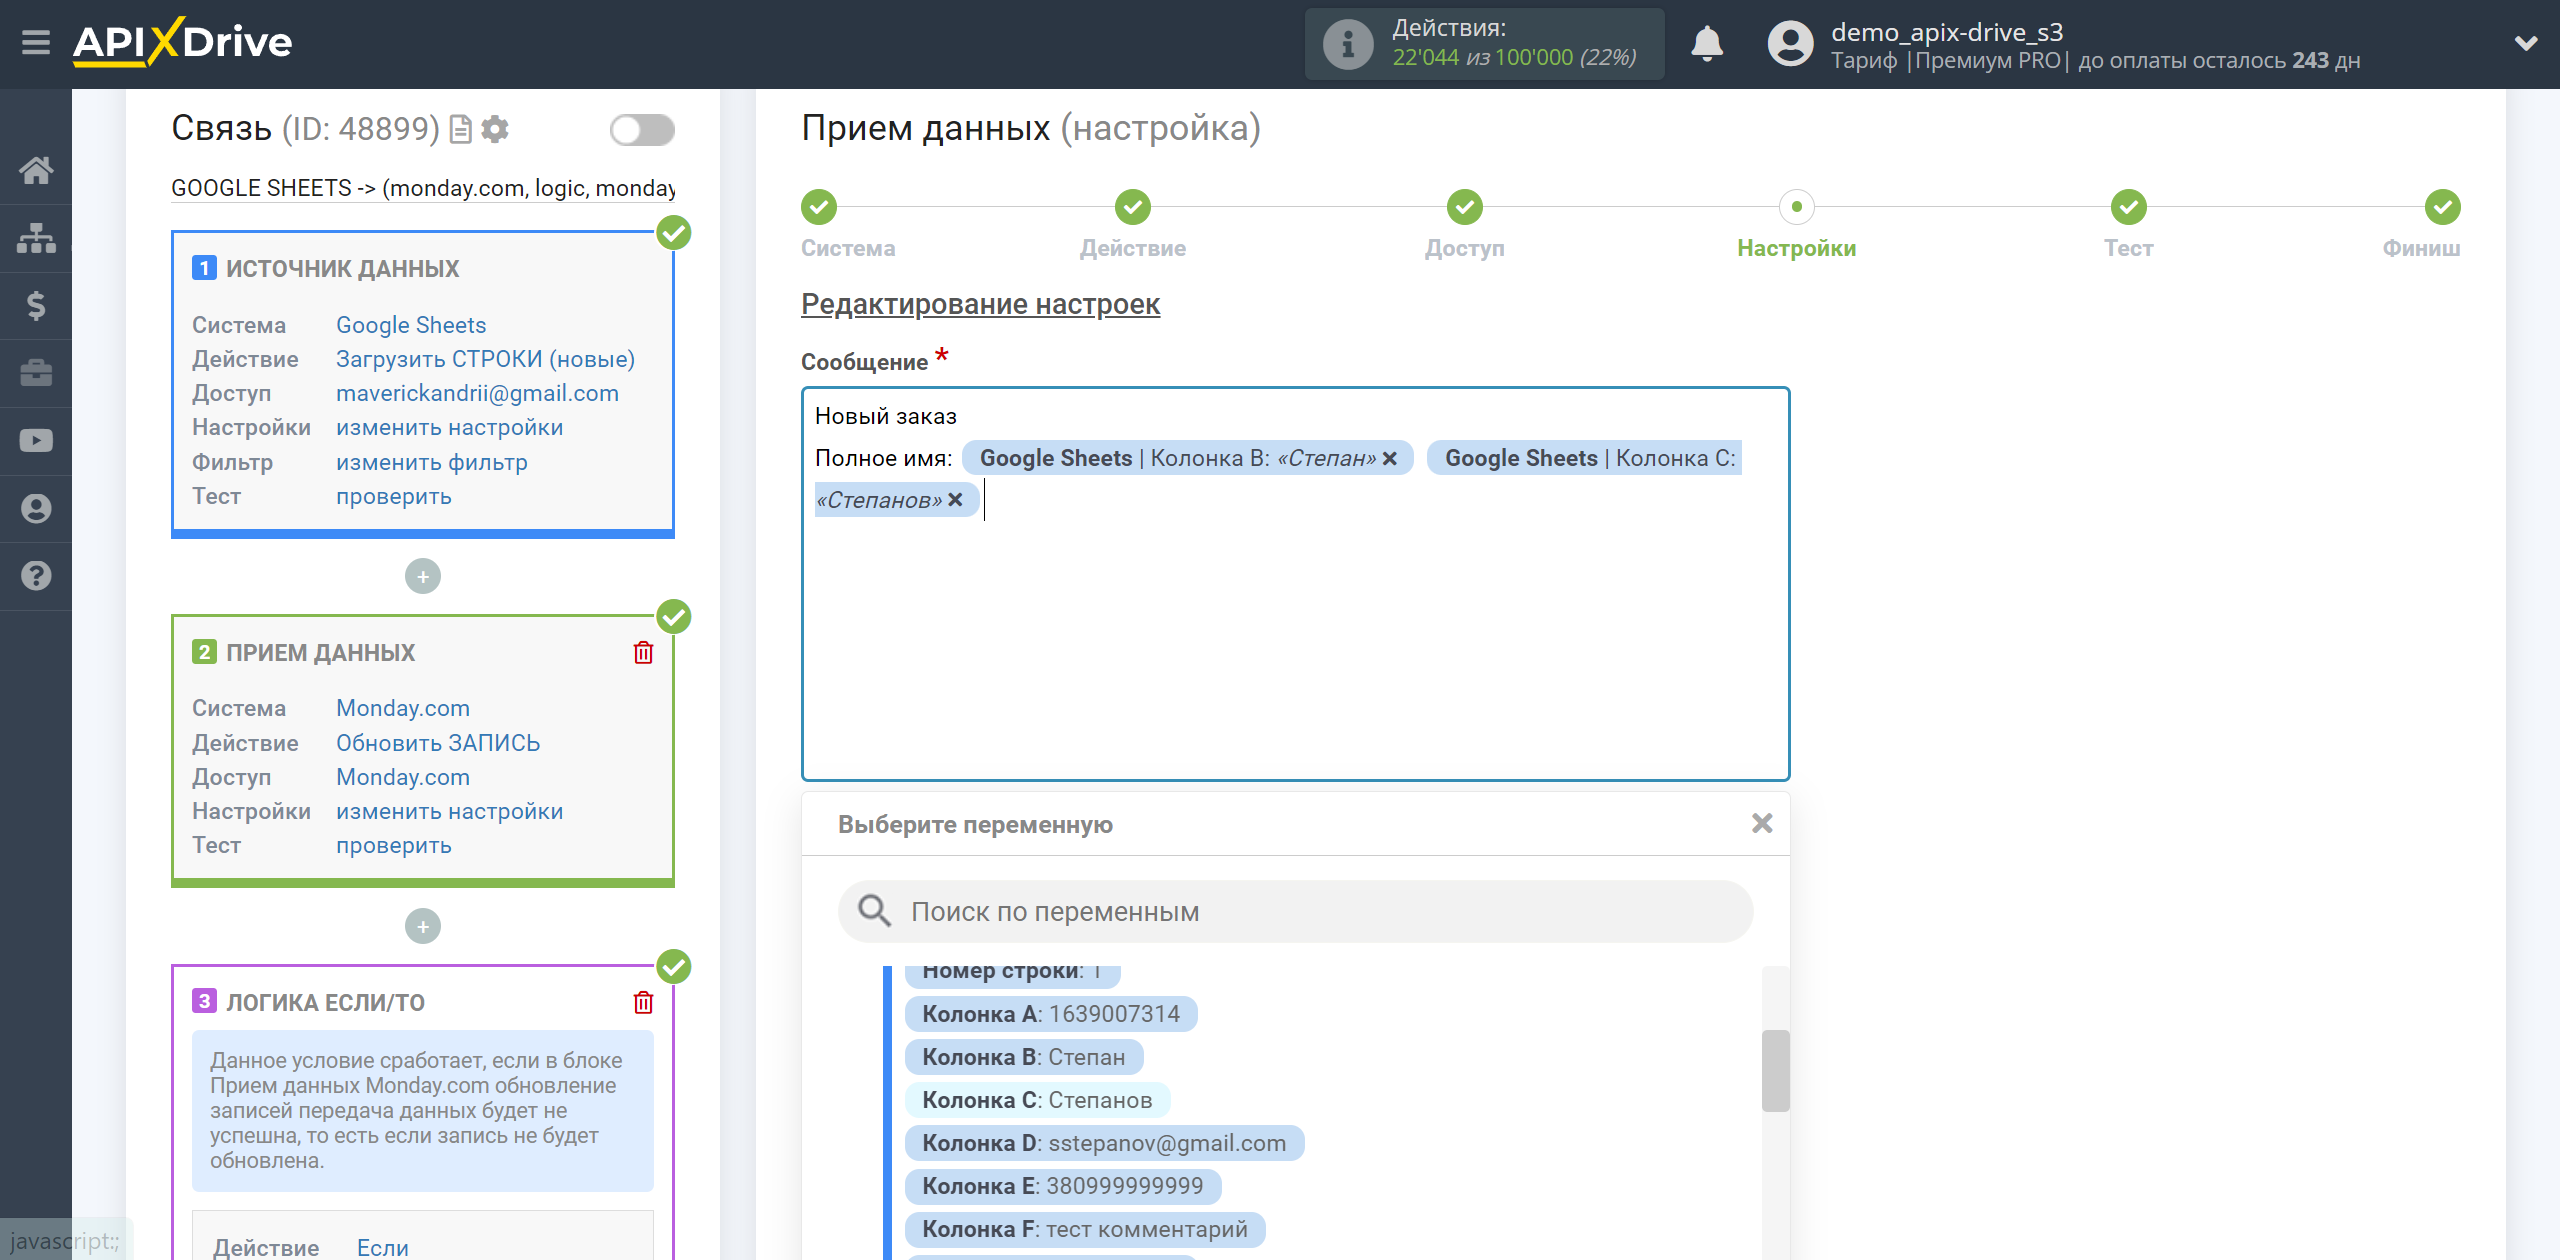Delete the ЛОГИКА ЕСЛИ/ТО block
This screenshot has height=1260, width=2560.
[643, 1002]
